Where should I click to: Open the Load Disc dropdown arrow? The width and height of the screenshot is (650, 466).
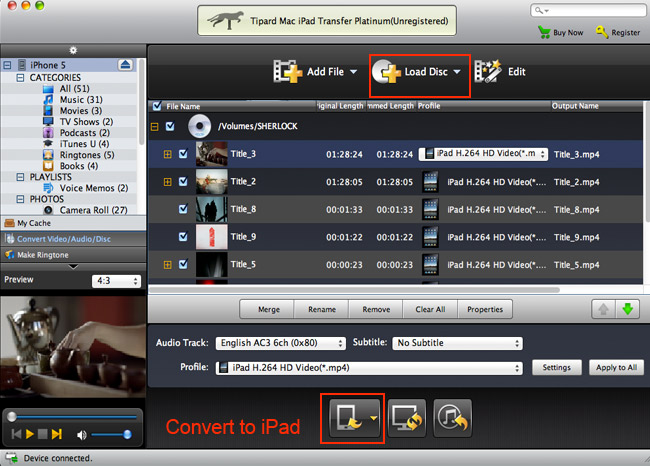click(x=456, y=72)
